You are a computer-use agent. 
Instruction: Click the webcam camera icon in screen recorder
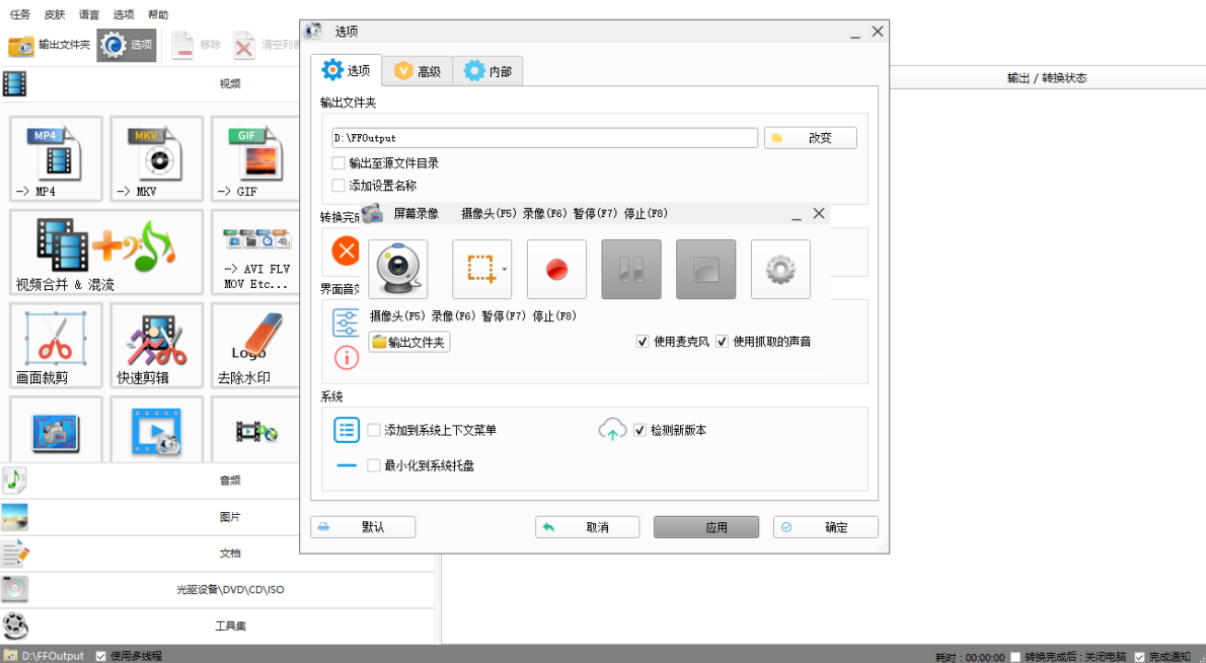398,269
